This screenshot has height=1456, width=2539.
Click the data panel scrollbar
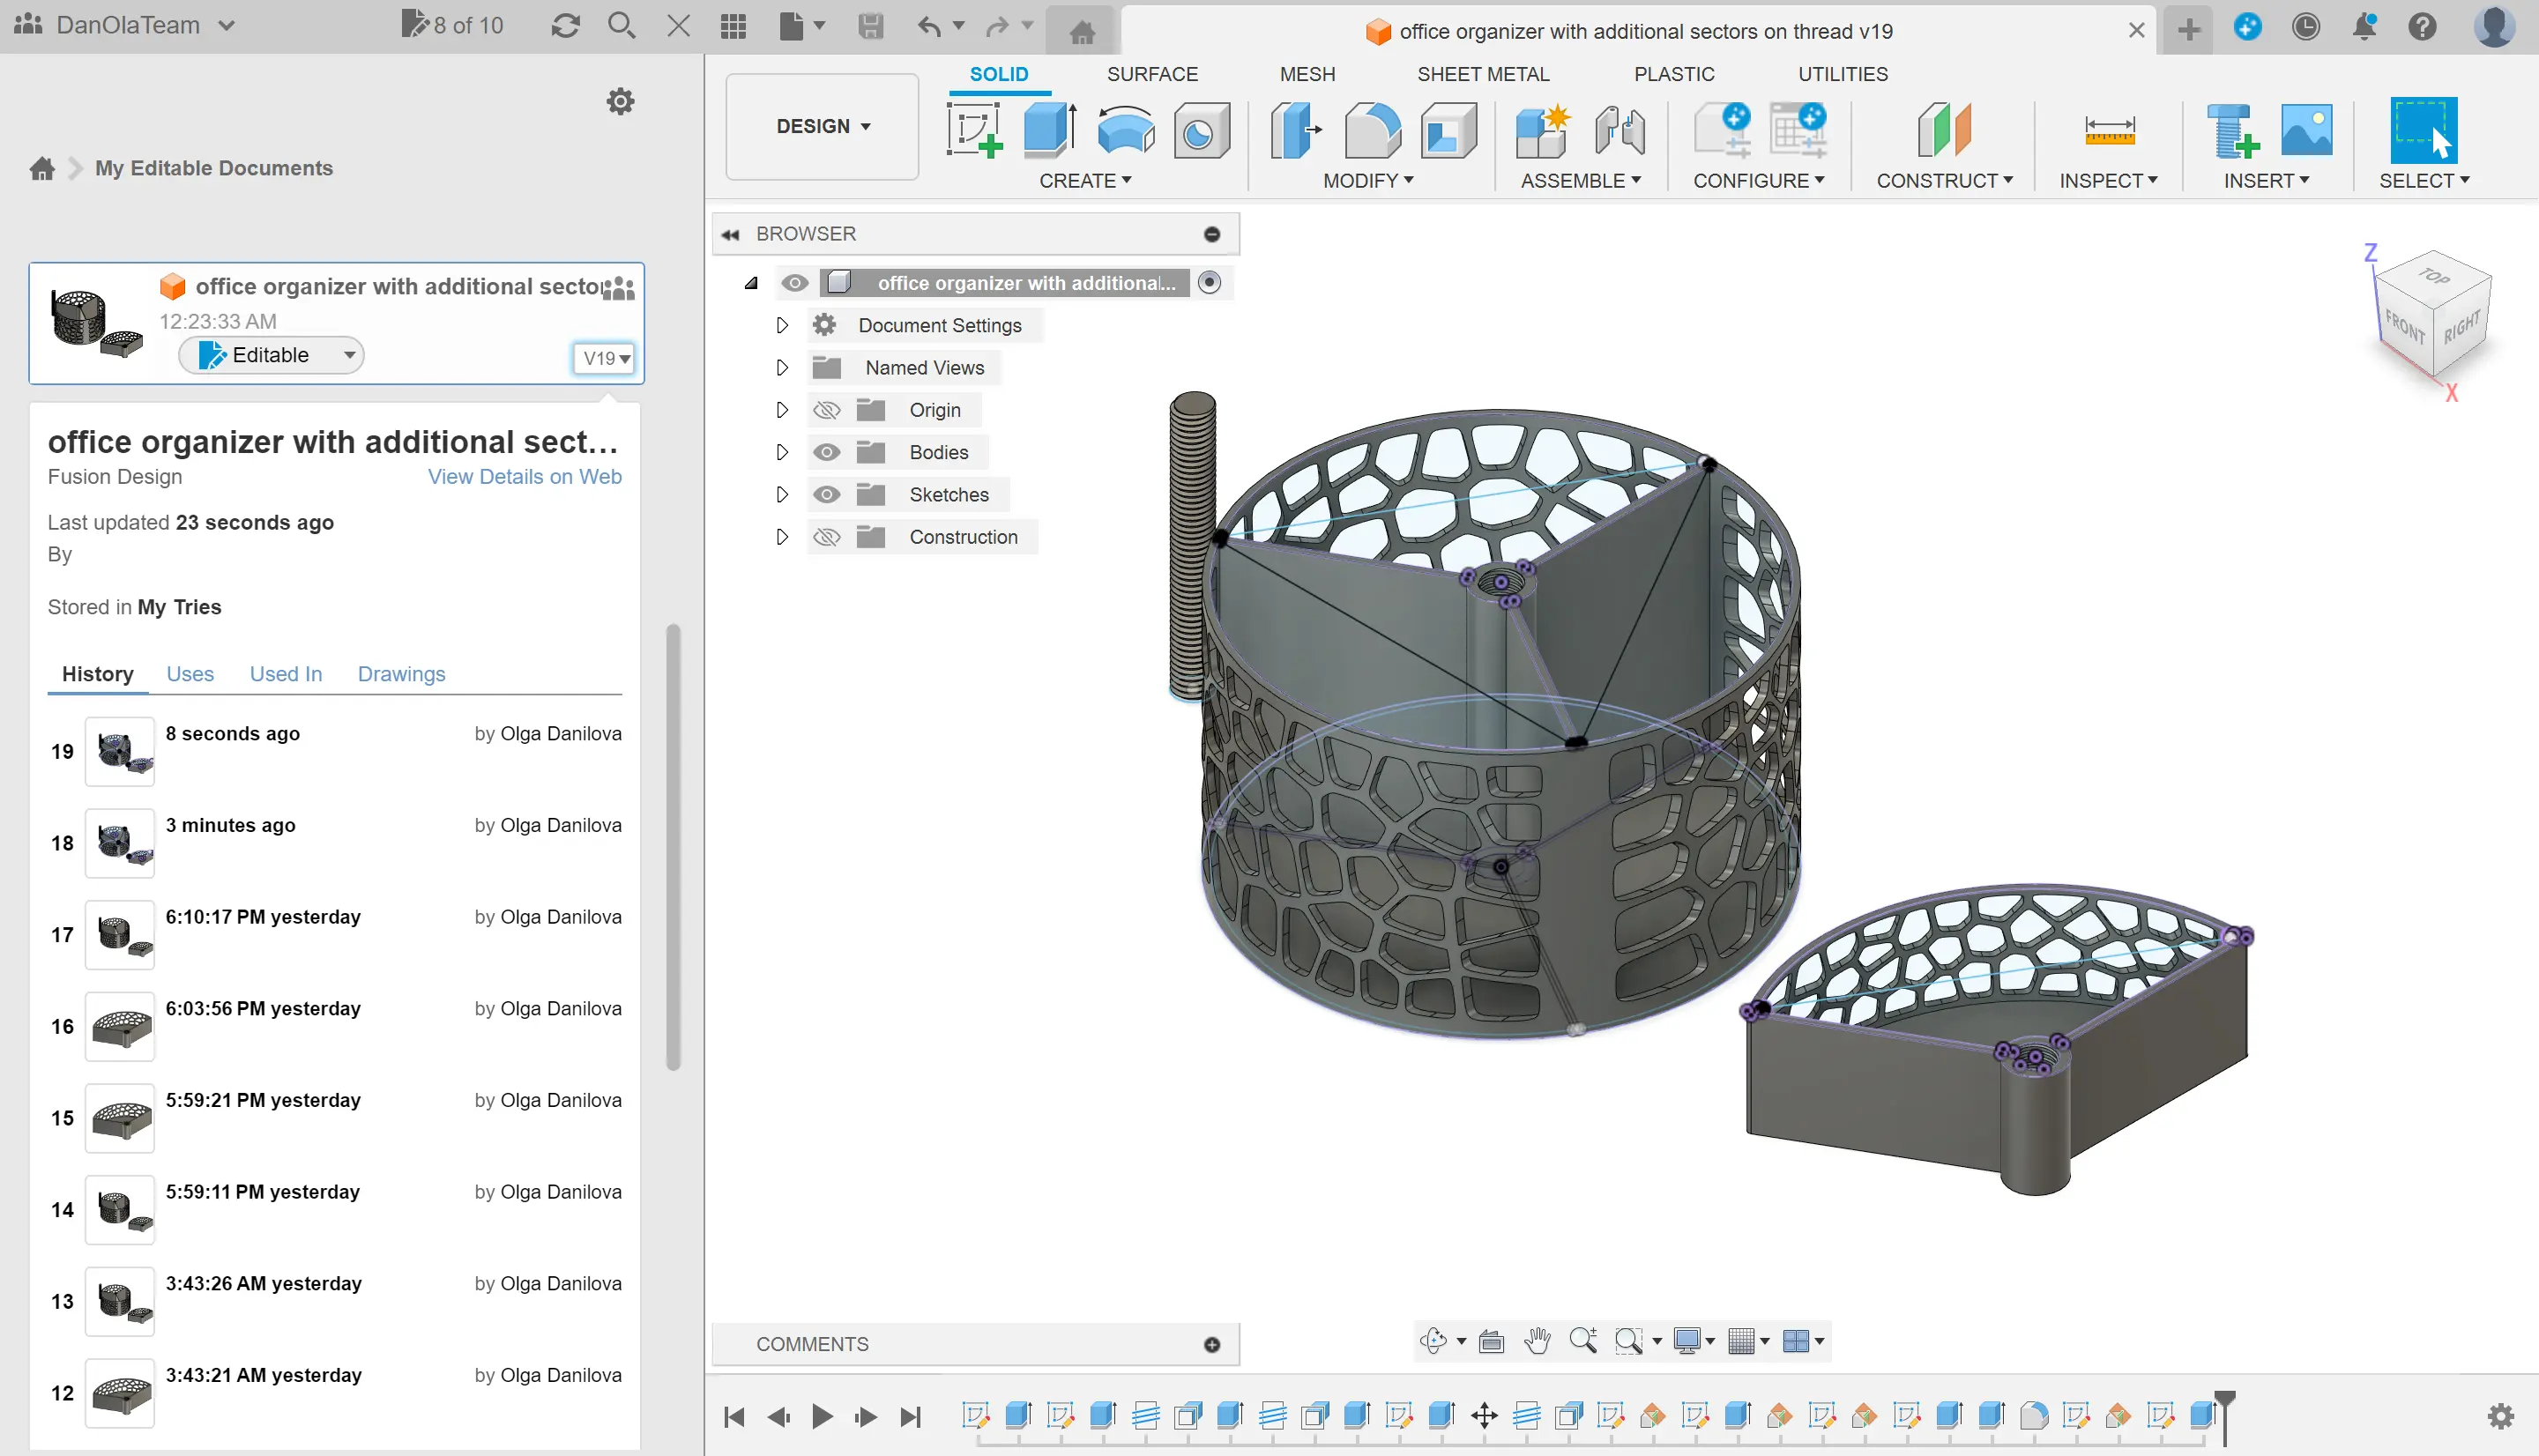pos(673,847)
